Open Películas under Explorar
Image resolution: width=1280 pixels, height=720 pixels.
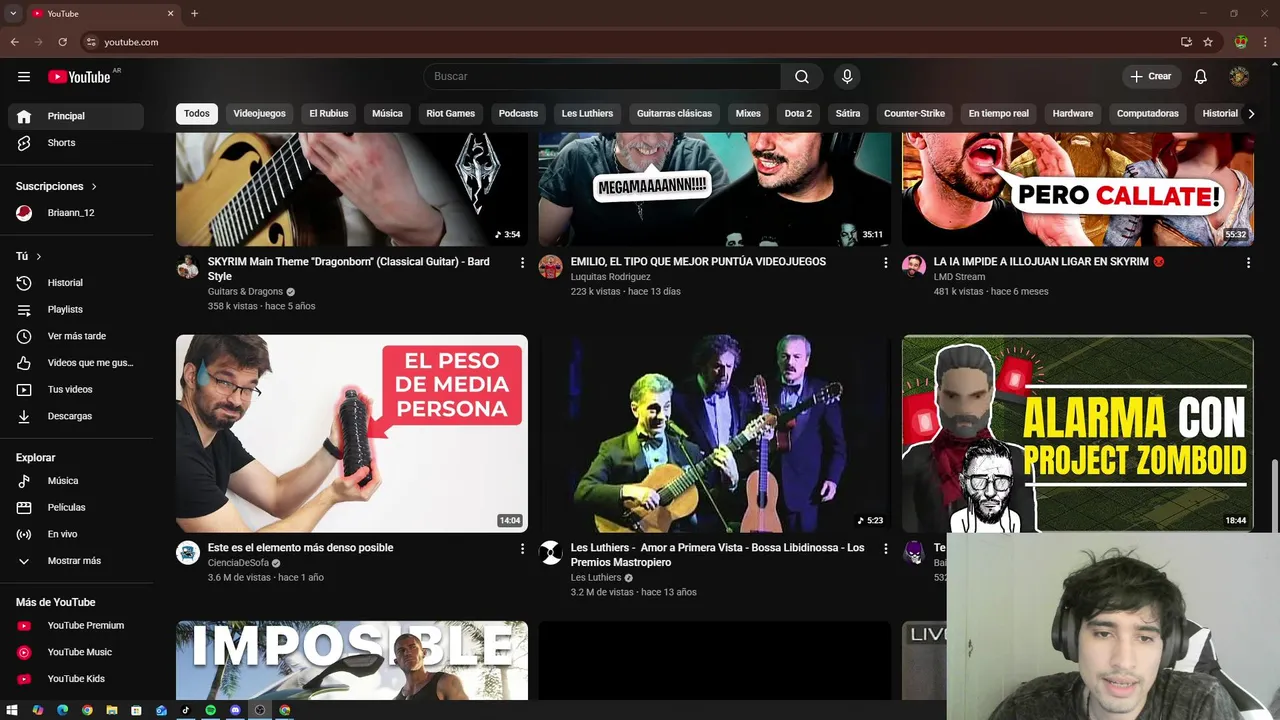pos(76,508)
